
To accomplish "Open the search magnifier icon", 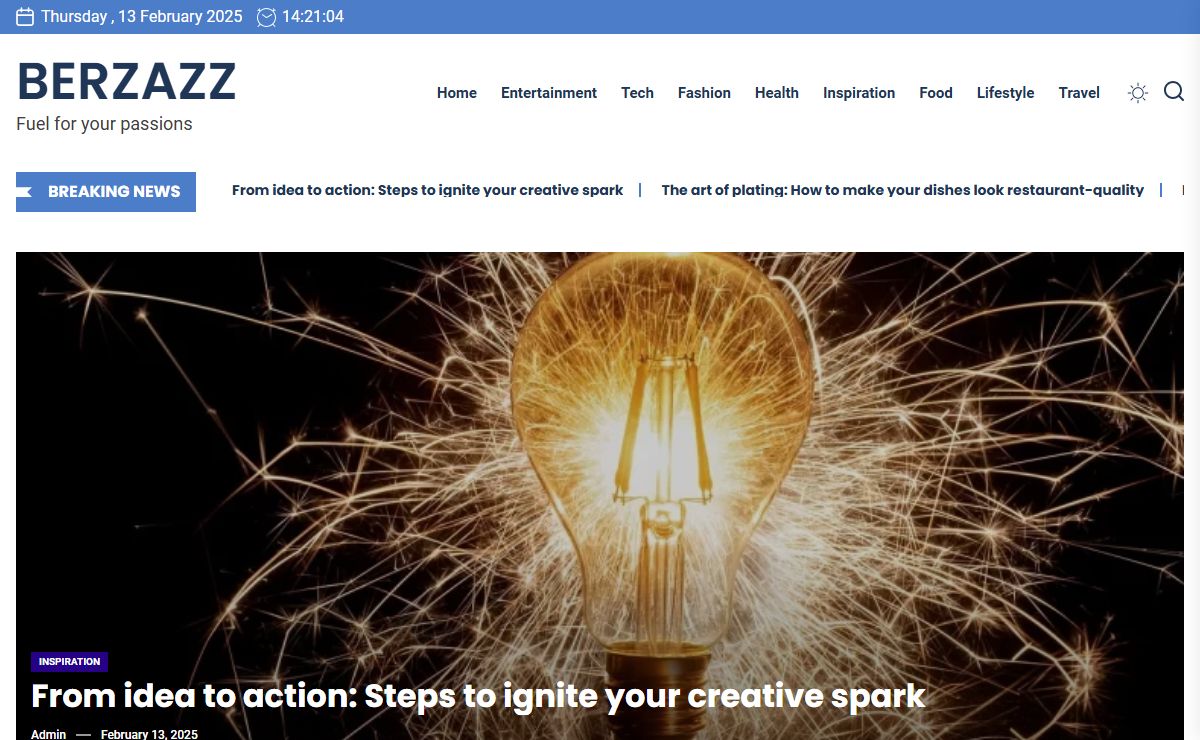I will point(1174,92).
